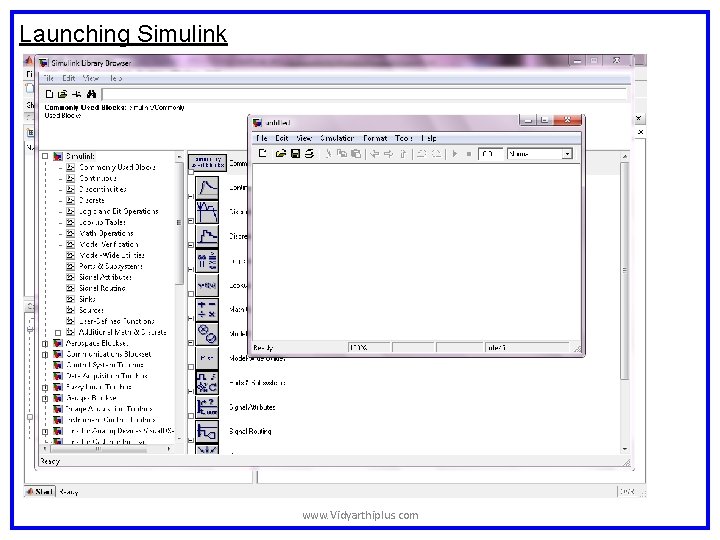
Task: Open the Tools menu in untitled window
Action: coord(404,138)
